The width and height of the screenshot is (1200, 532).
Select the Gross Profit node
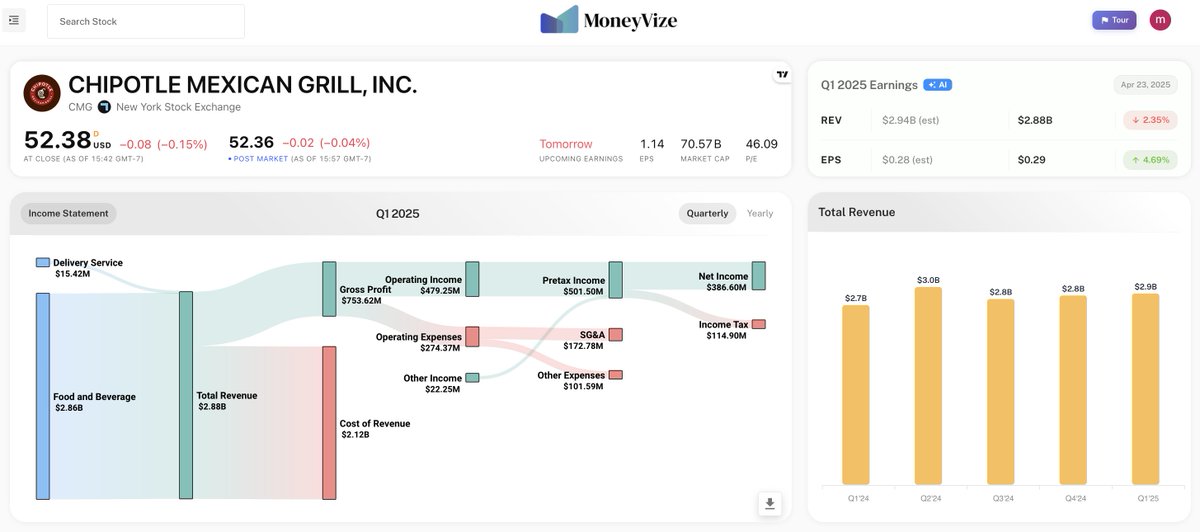click(329, 289)
